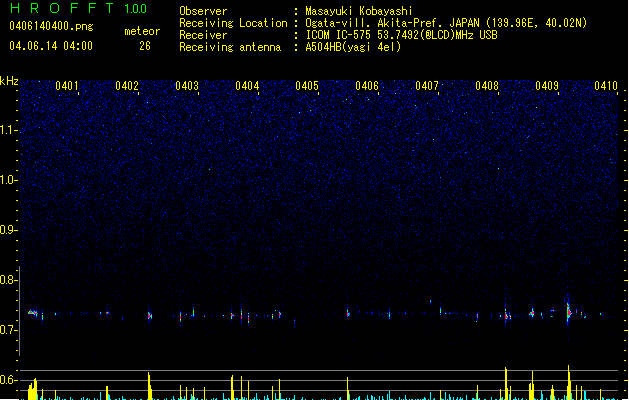The width and height of the screenshot is (629, 400).
Task: Click the 1.0 kHz frequency axis label
Action: 9,180
